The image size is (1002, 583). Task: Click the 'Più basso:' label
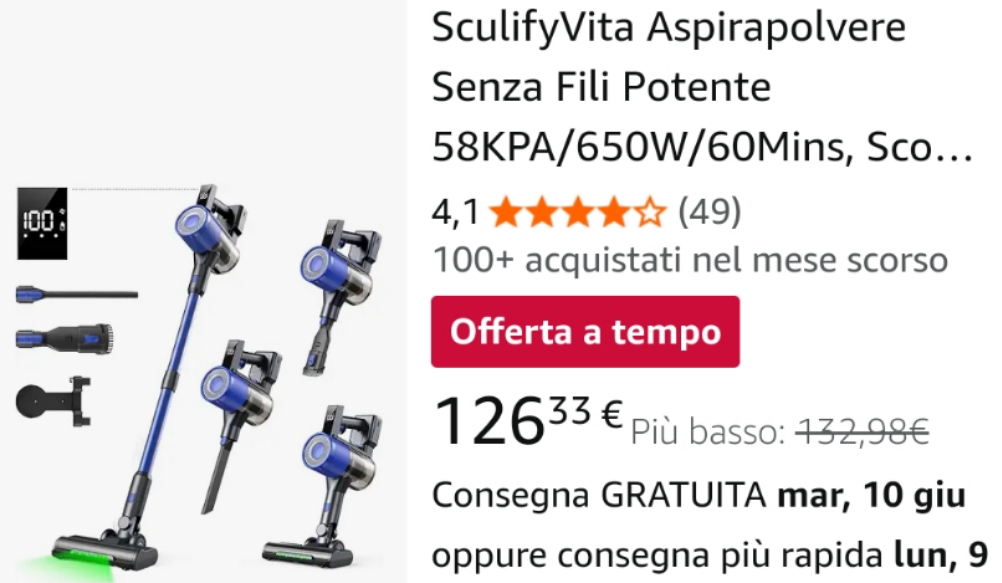tap(708, 432)
